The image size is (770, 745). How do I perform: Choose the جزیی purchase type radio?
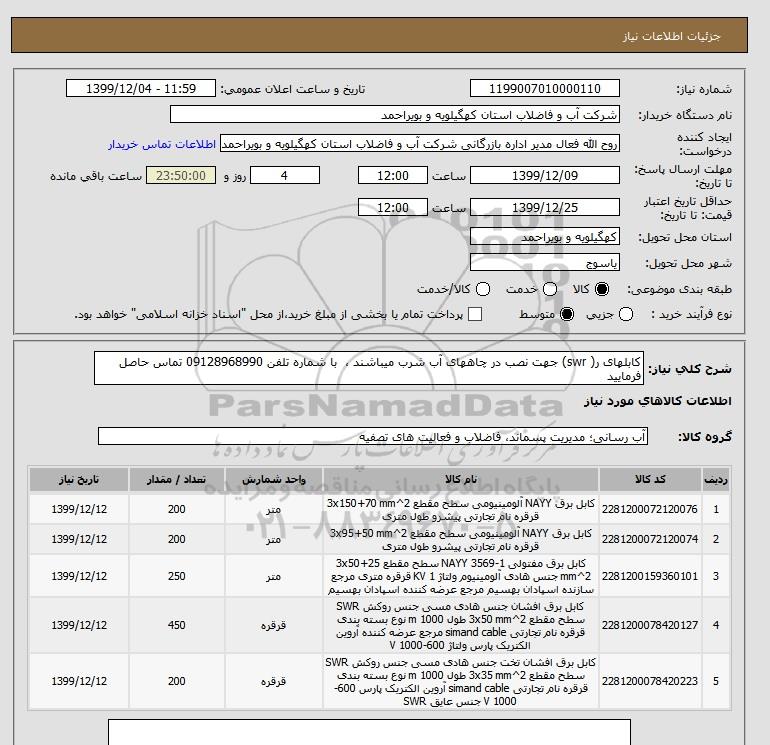click(x=626, y=314)
